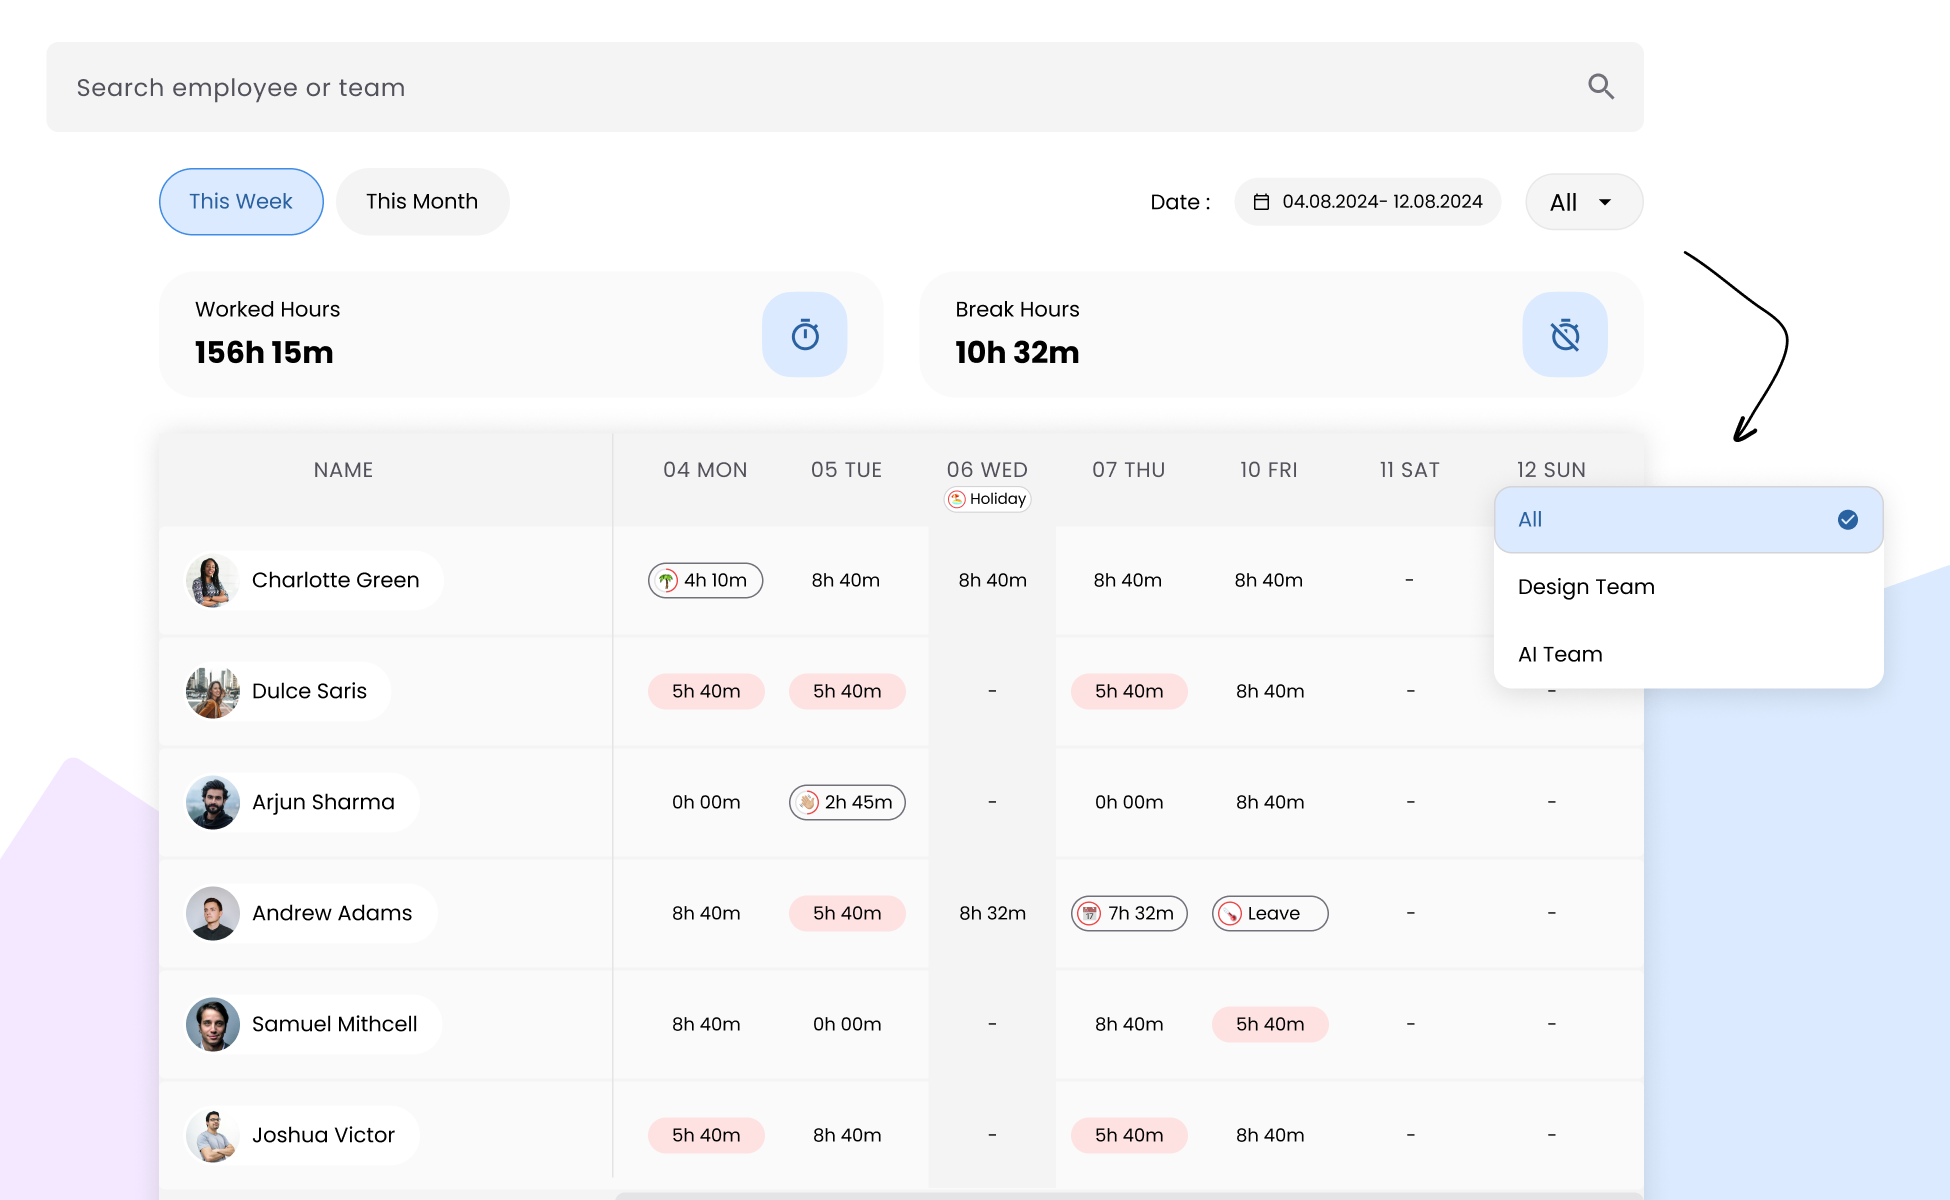1950x1200 pixels.
Task: Expand the date range selector
Action: (x=1367, y=201)
